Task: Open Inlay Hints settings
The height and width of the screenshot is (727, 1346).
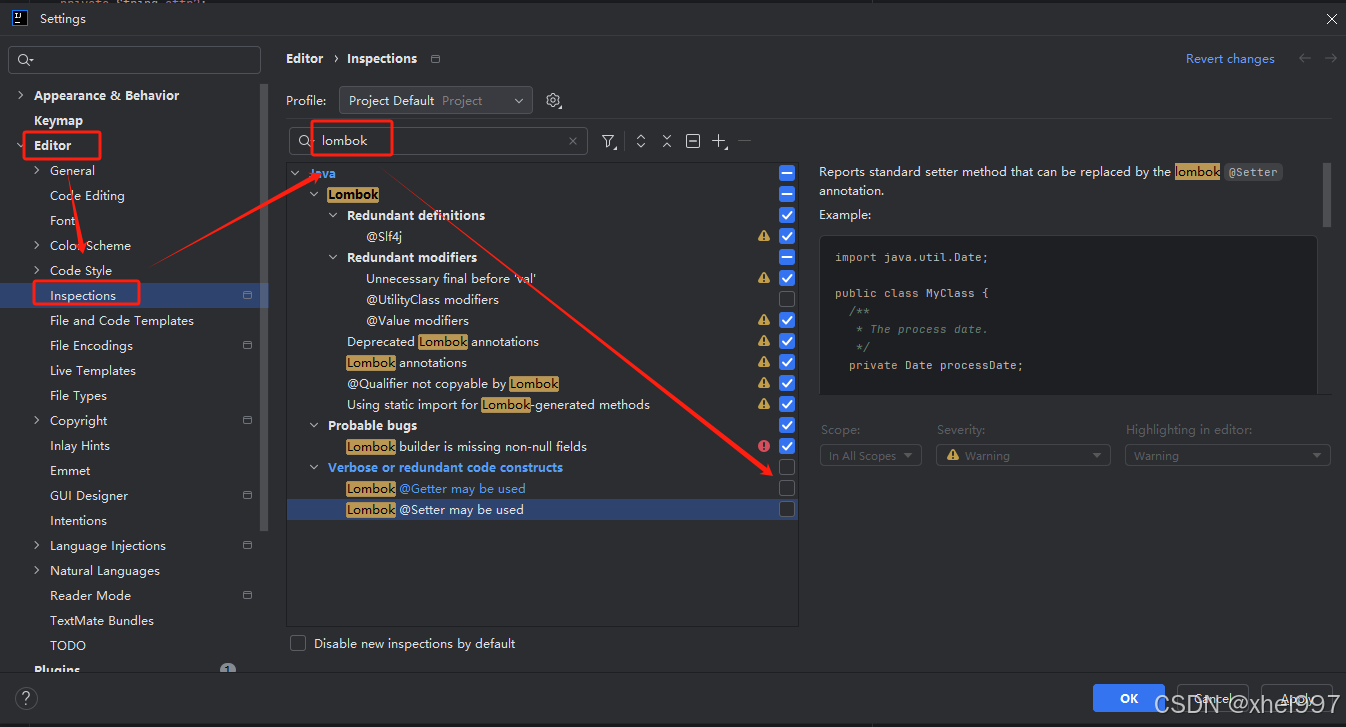Action: point(80,445)
